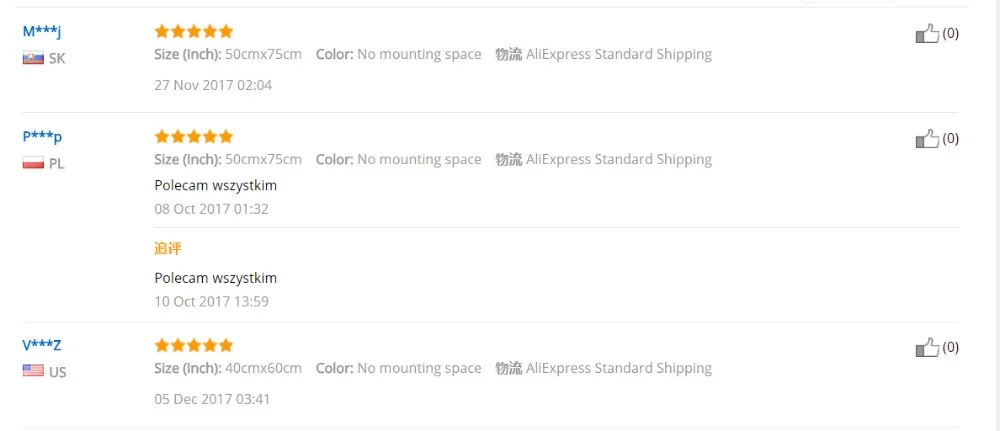Open reviewer M***j's profile link
Screen dimensions: 1000x431
point(42,31)
